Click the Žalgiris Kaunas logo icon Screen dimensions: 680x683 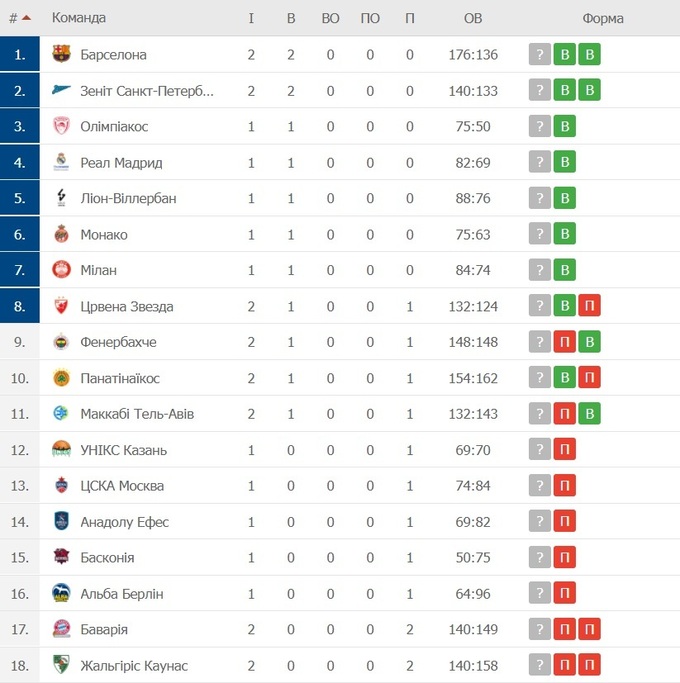(61, 665)
